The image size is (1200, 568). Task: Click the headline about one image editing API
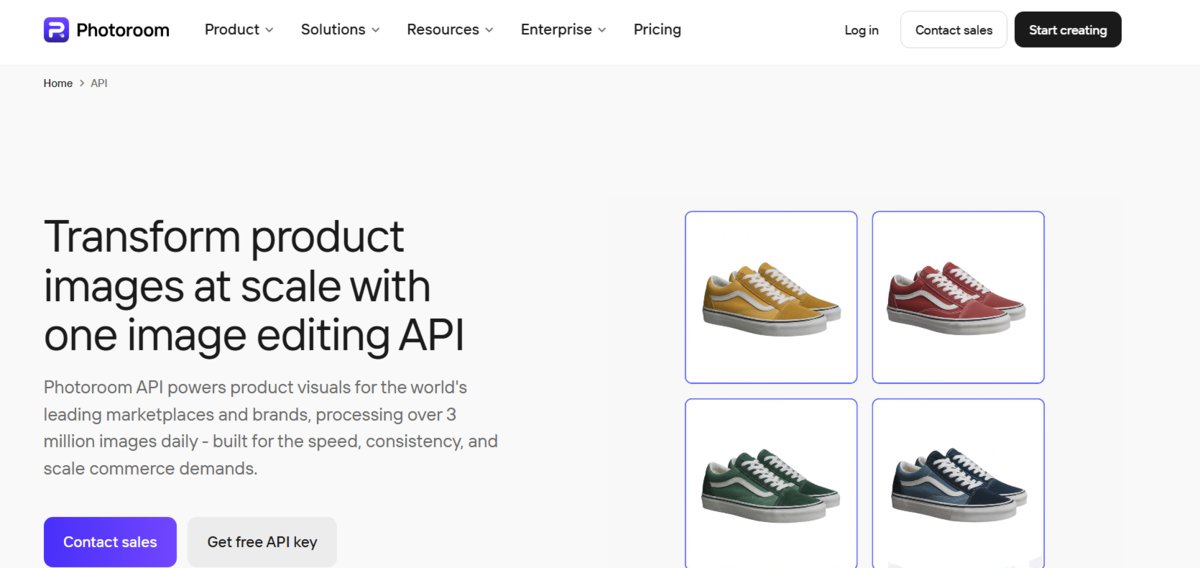pos(254,286)
